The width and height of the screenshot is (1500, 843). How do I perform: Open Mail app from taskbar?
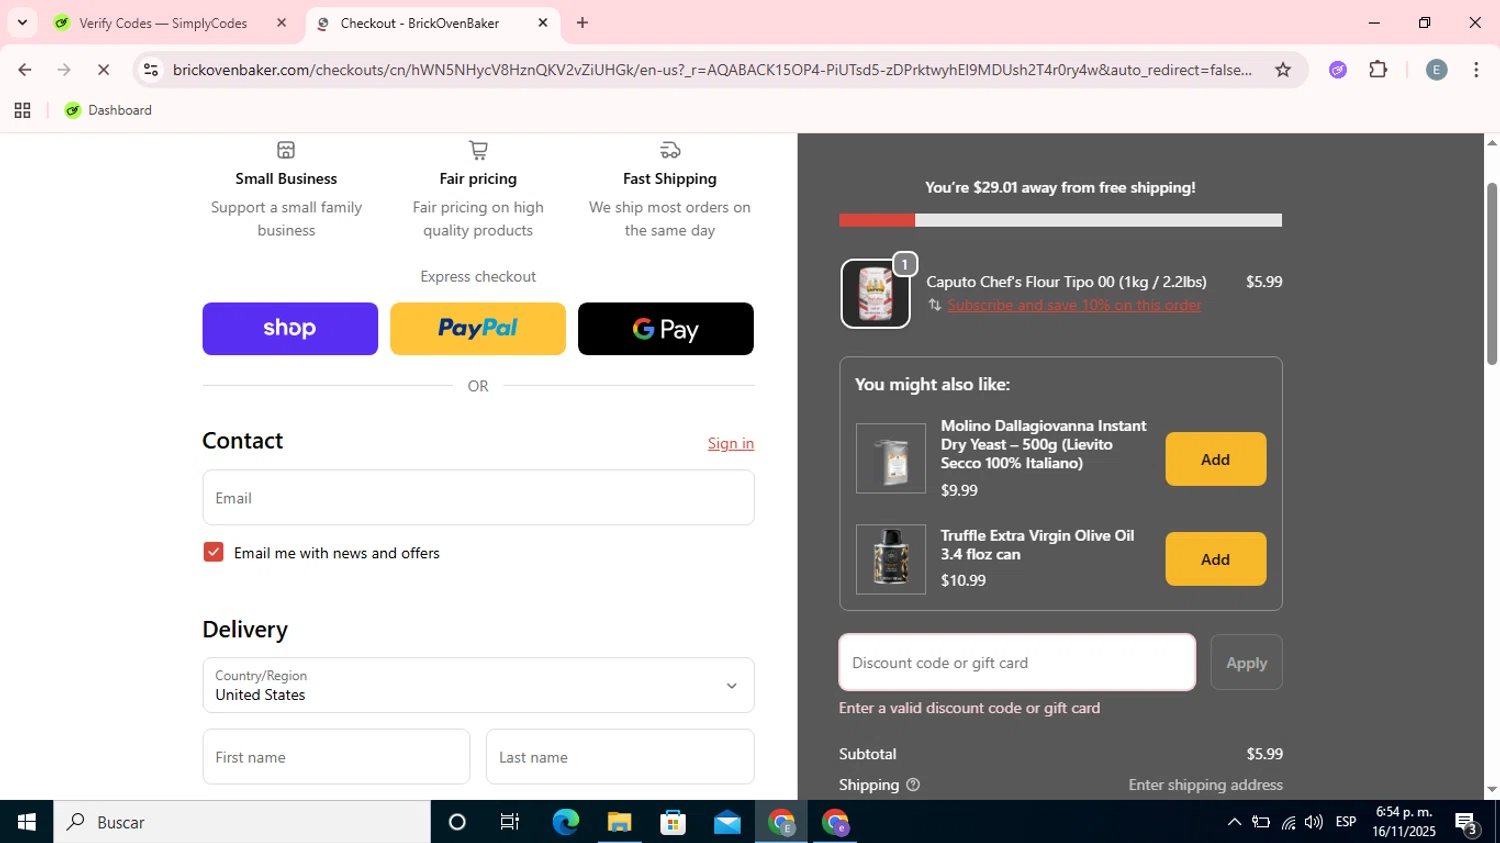pyautogui.click(x=727, y=822)
